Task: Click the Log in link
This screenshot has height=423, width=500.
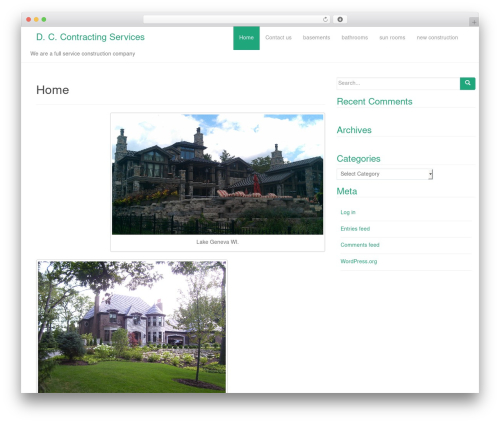Action: click(348, 212)
